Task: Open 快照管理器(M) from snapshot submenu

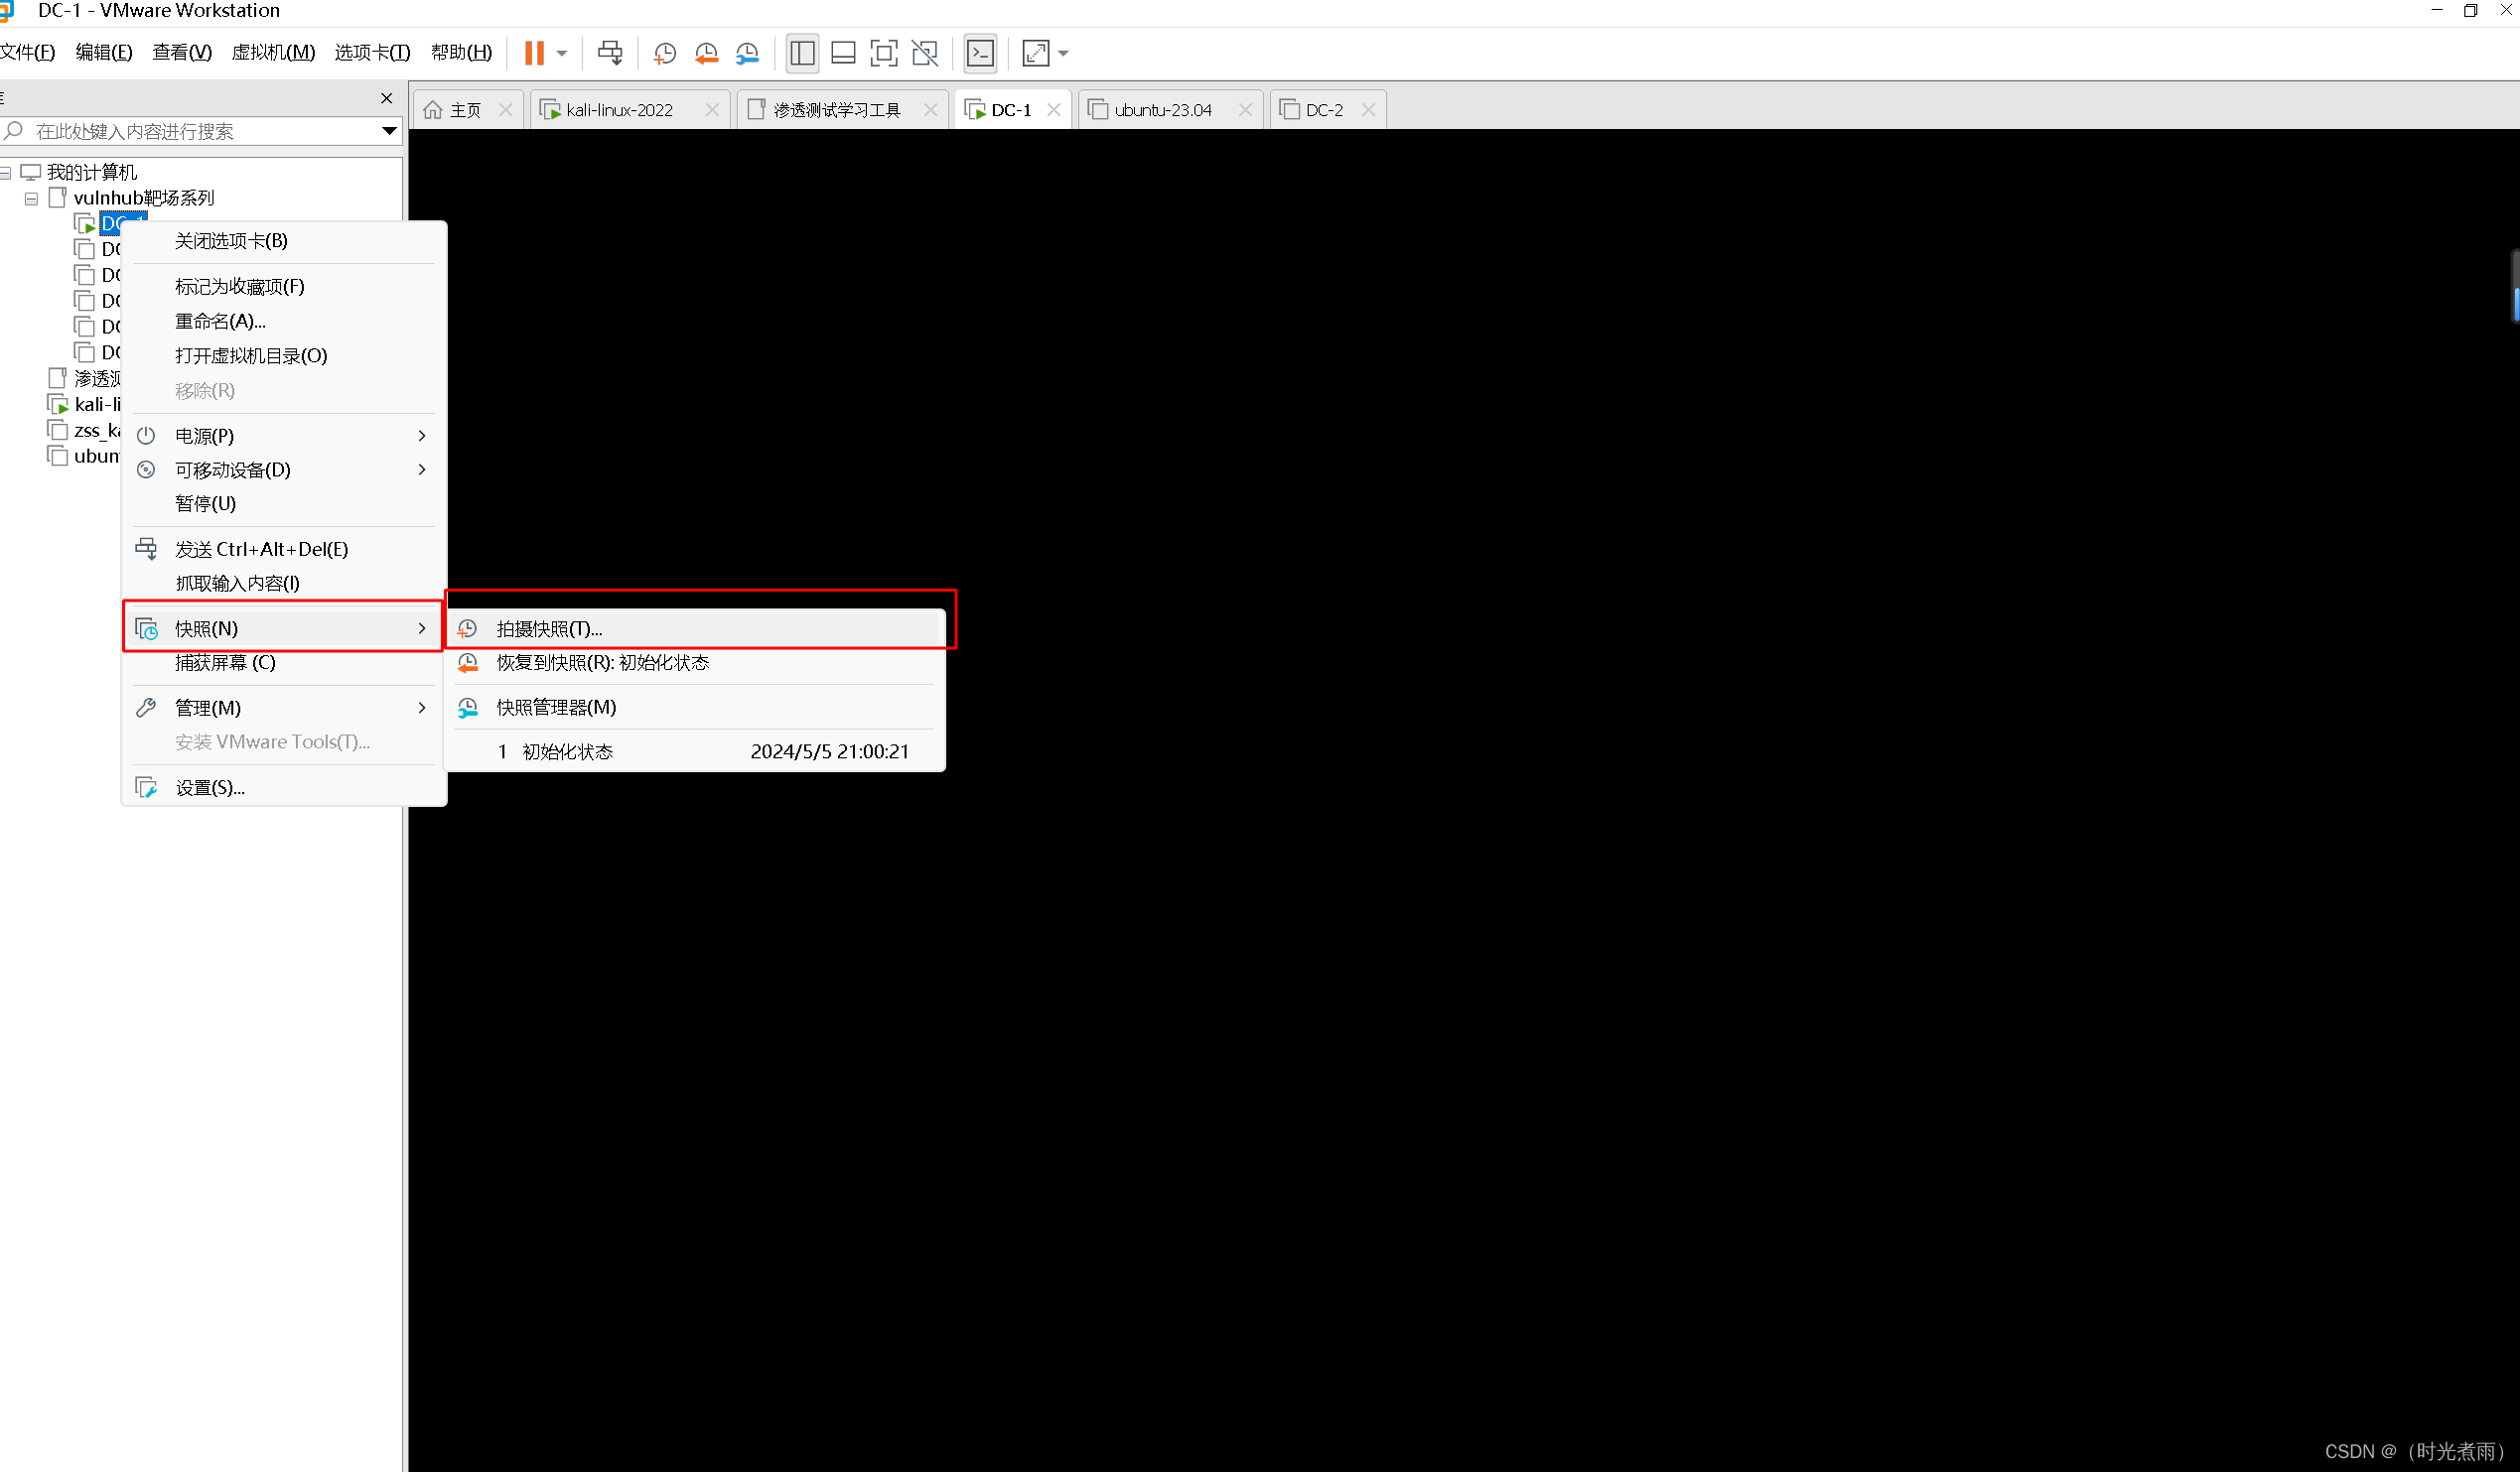Action: pos(695,708)
